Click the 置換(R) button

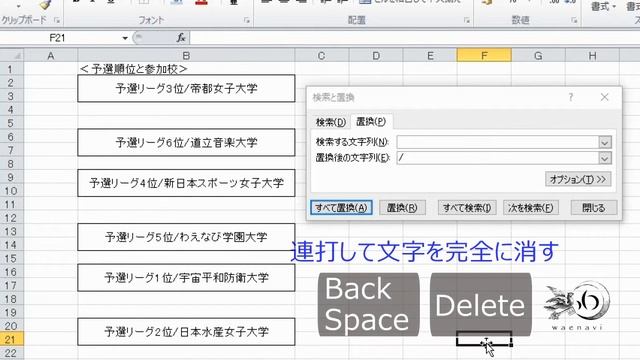[x=402, y=208]
